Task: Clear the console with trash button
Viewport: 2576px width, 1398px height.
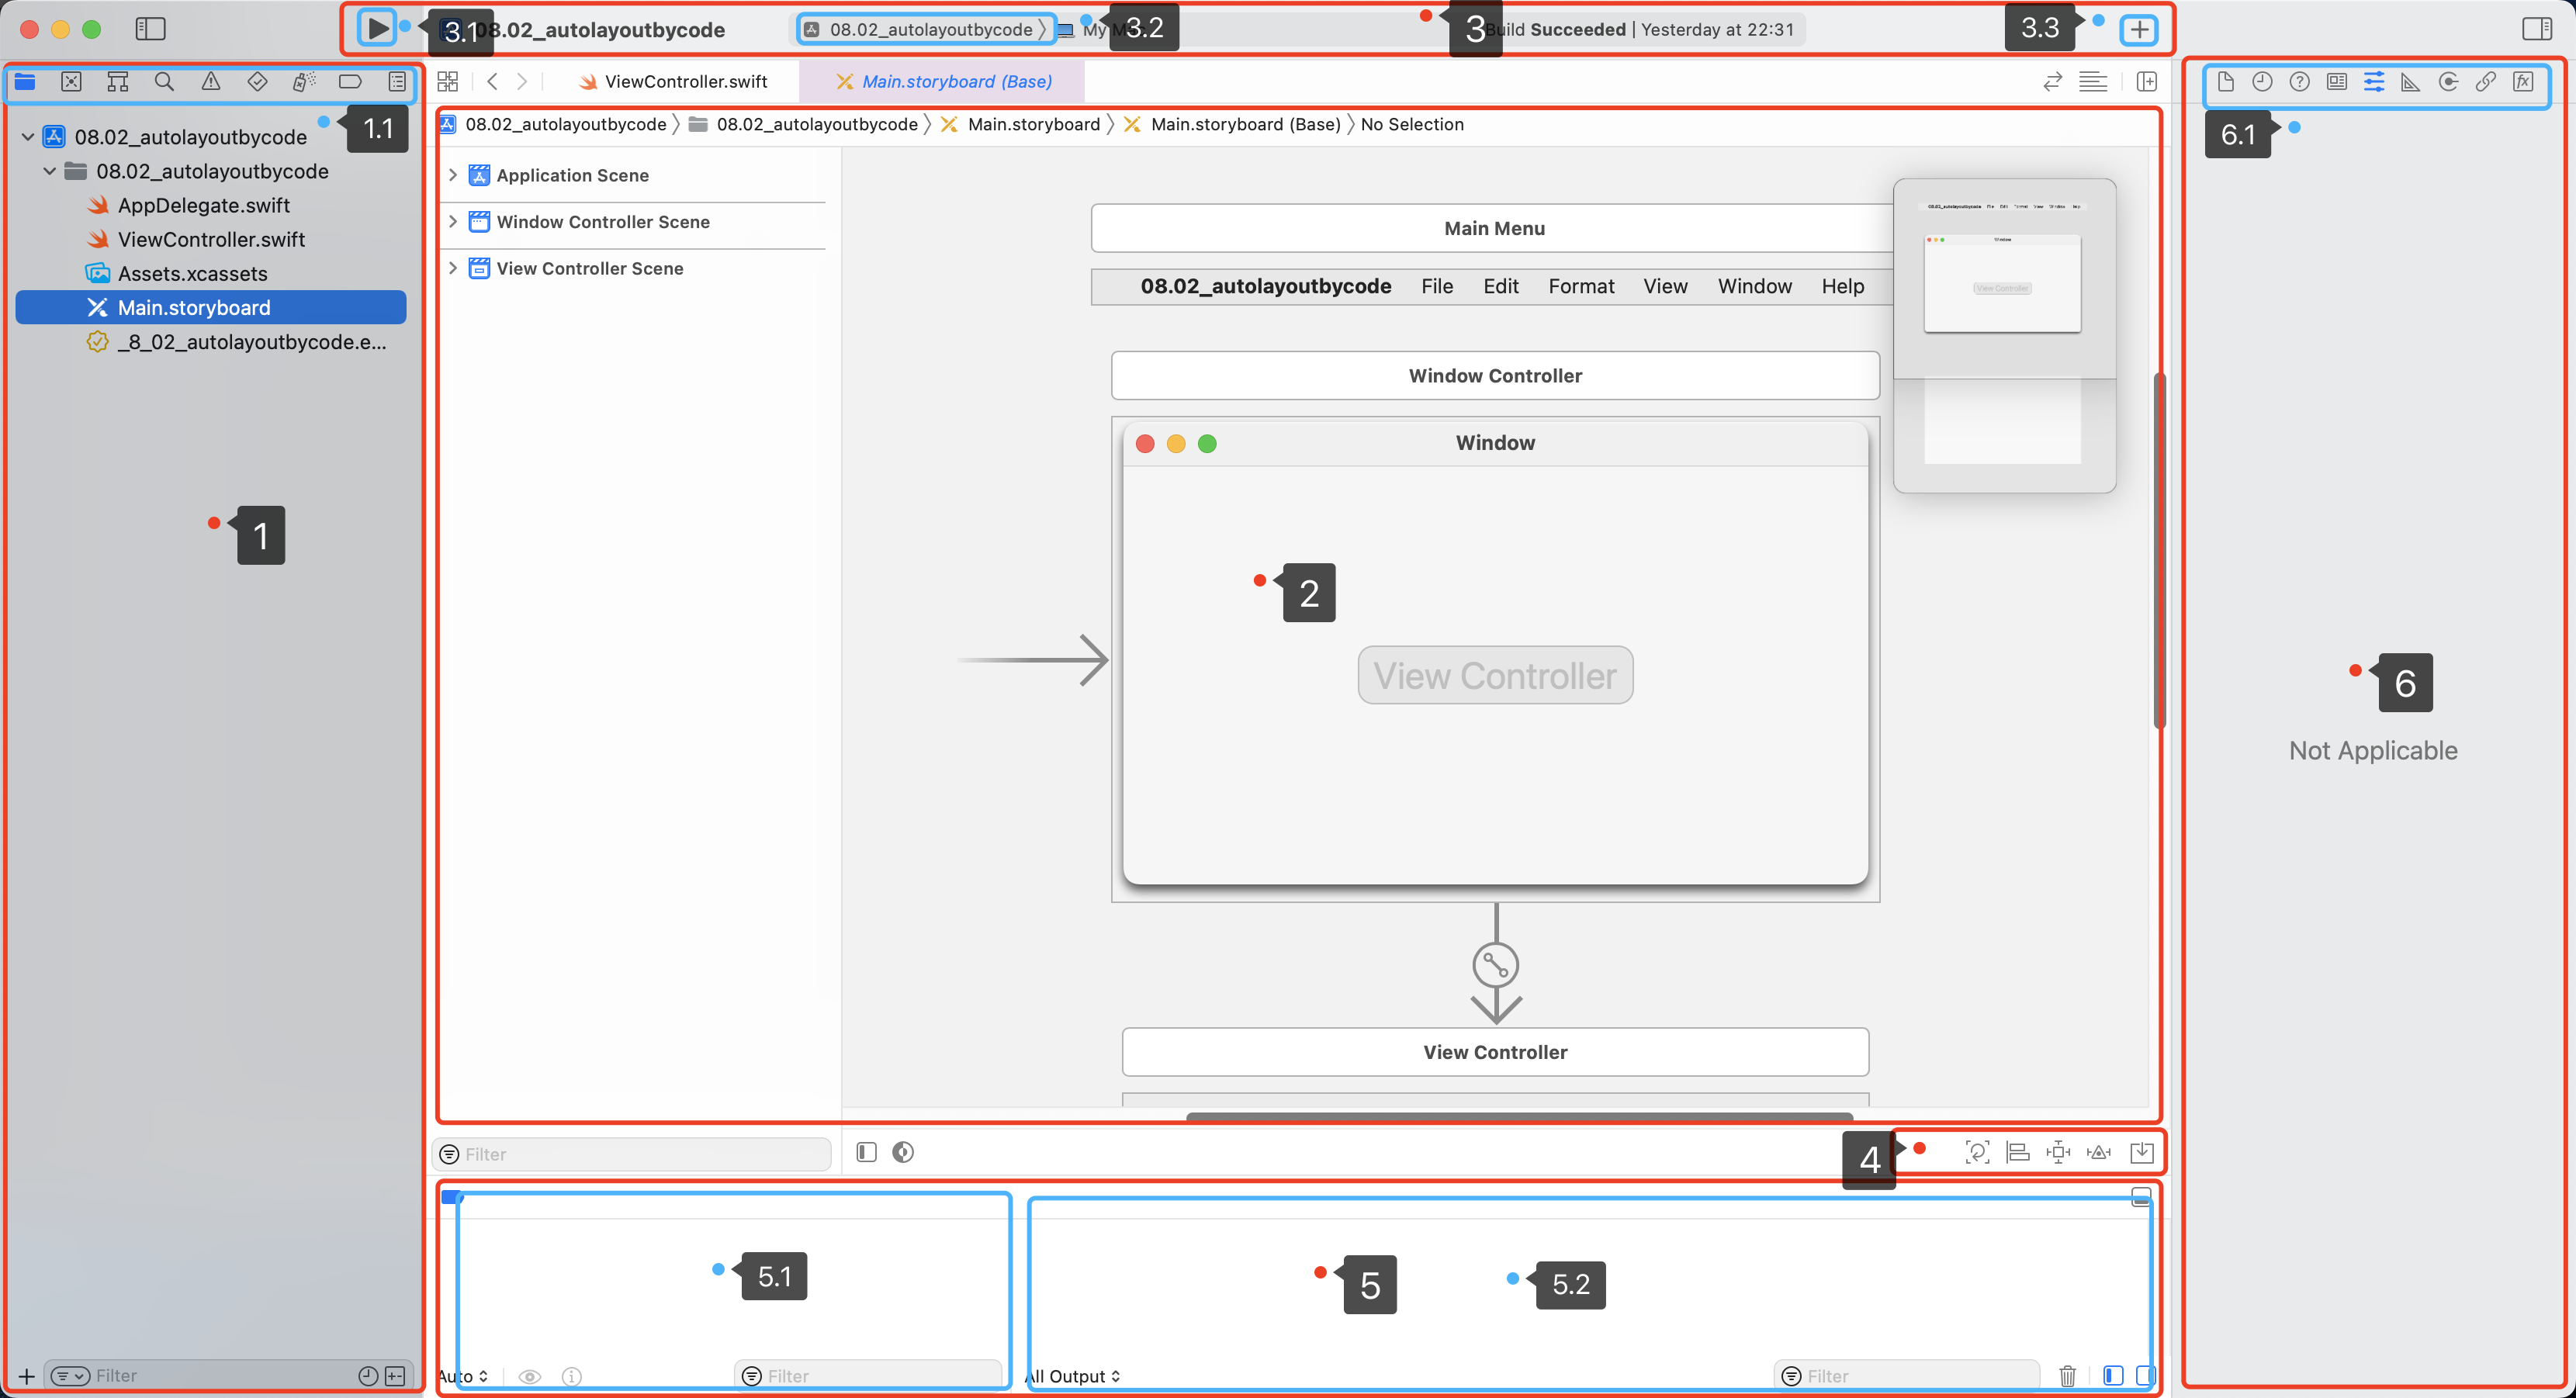Action: click(2067, 1376)
